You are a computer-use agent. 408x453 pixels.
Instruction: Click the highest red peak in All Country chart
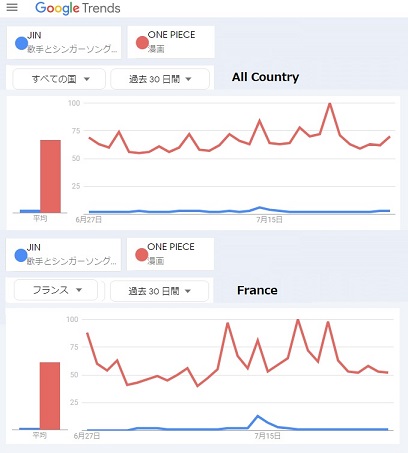[x=330, y=104]
